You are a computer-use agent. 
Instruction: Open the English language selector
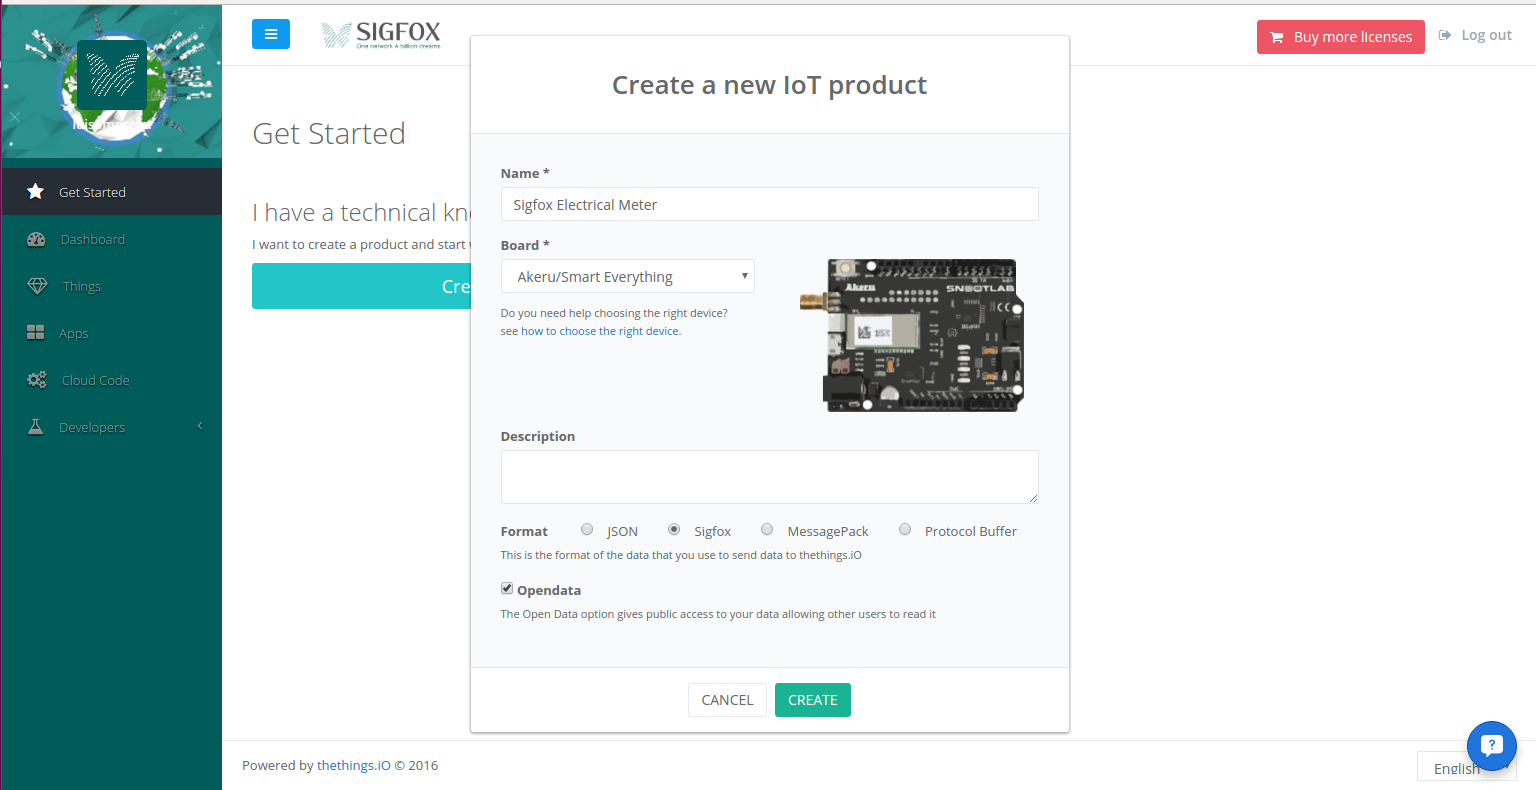pos(1466,767)
